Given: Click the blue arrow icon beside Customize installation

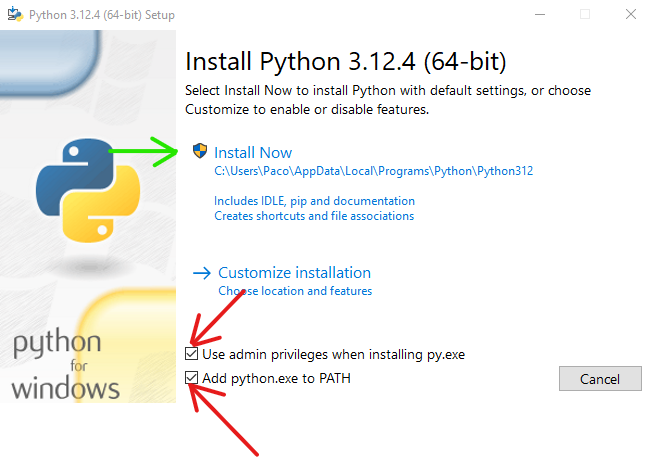Looking at the screenshot, I should [202, 273].
